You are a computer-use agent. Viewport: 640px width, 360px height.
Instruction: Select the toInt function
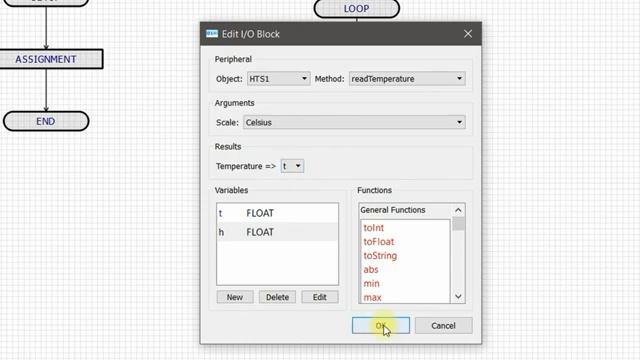(x=373, y=228)
